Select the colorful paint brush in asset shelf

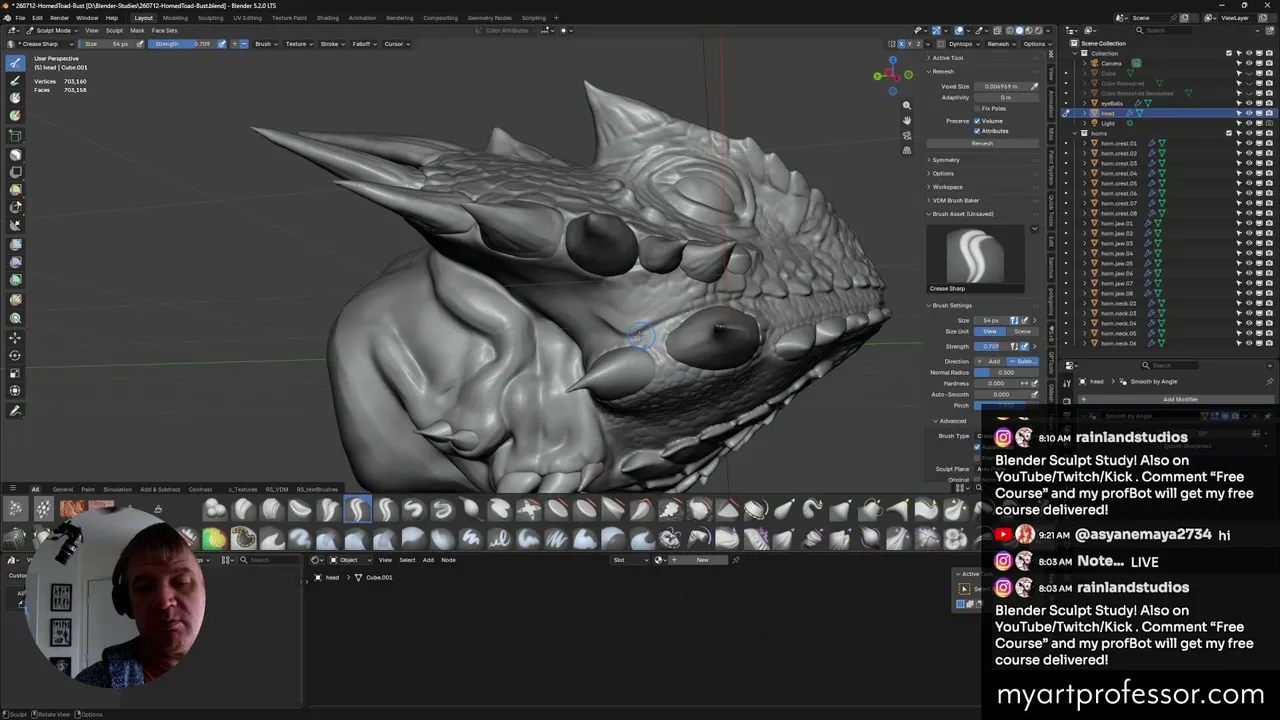pyautogui.click(x=214, y=539)
